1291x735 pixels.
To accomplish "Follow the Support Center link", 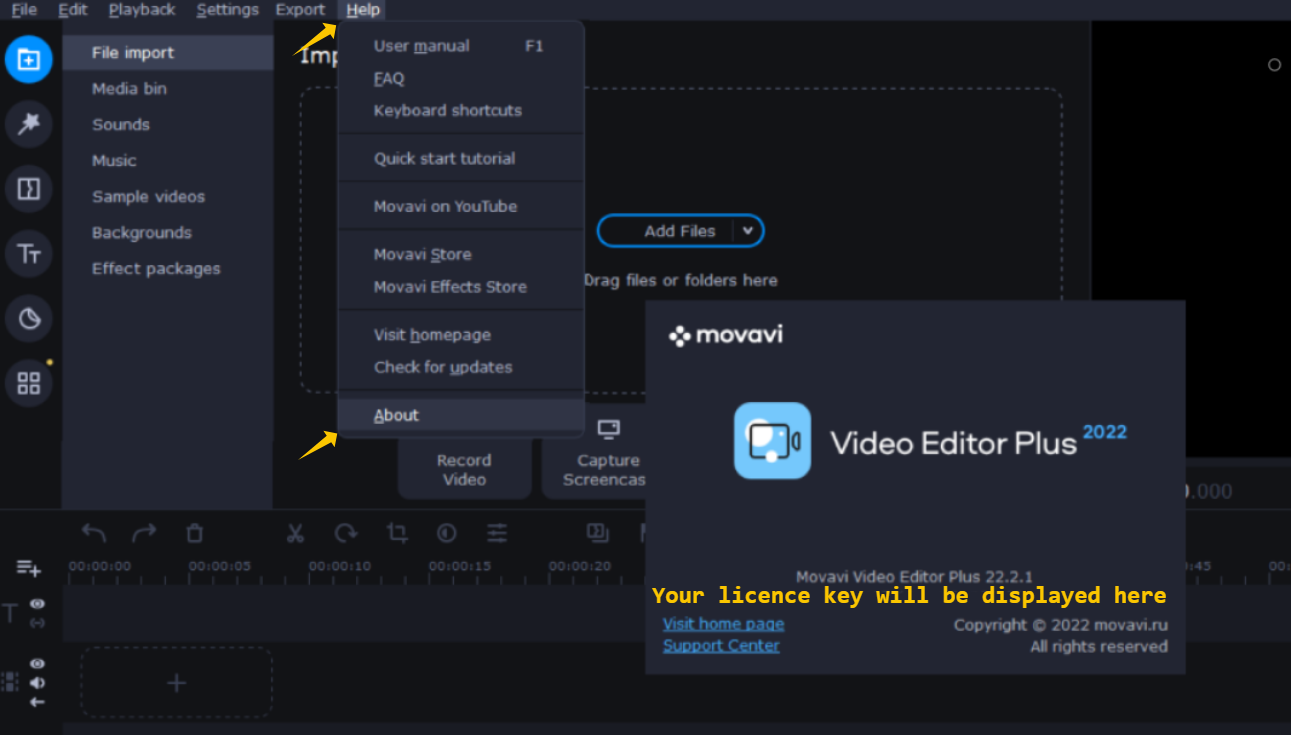I will 721,646.
